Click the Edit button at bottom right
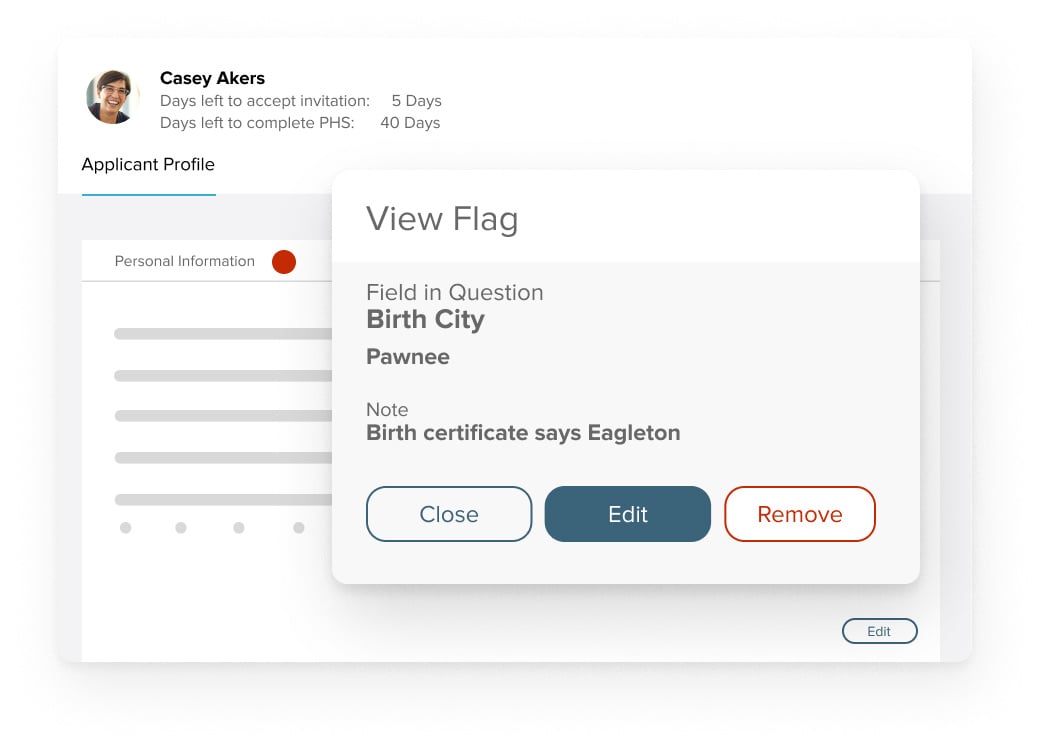1040x749 pixels. [879, 631]
